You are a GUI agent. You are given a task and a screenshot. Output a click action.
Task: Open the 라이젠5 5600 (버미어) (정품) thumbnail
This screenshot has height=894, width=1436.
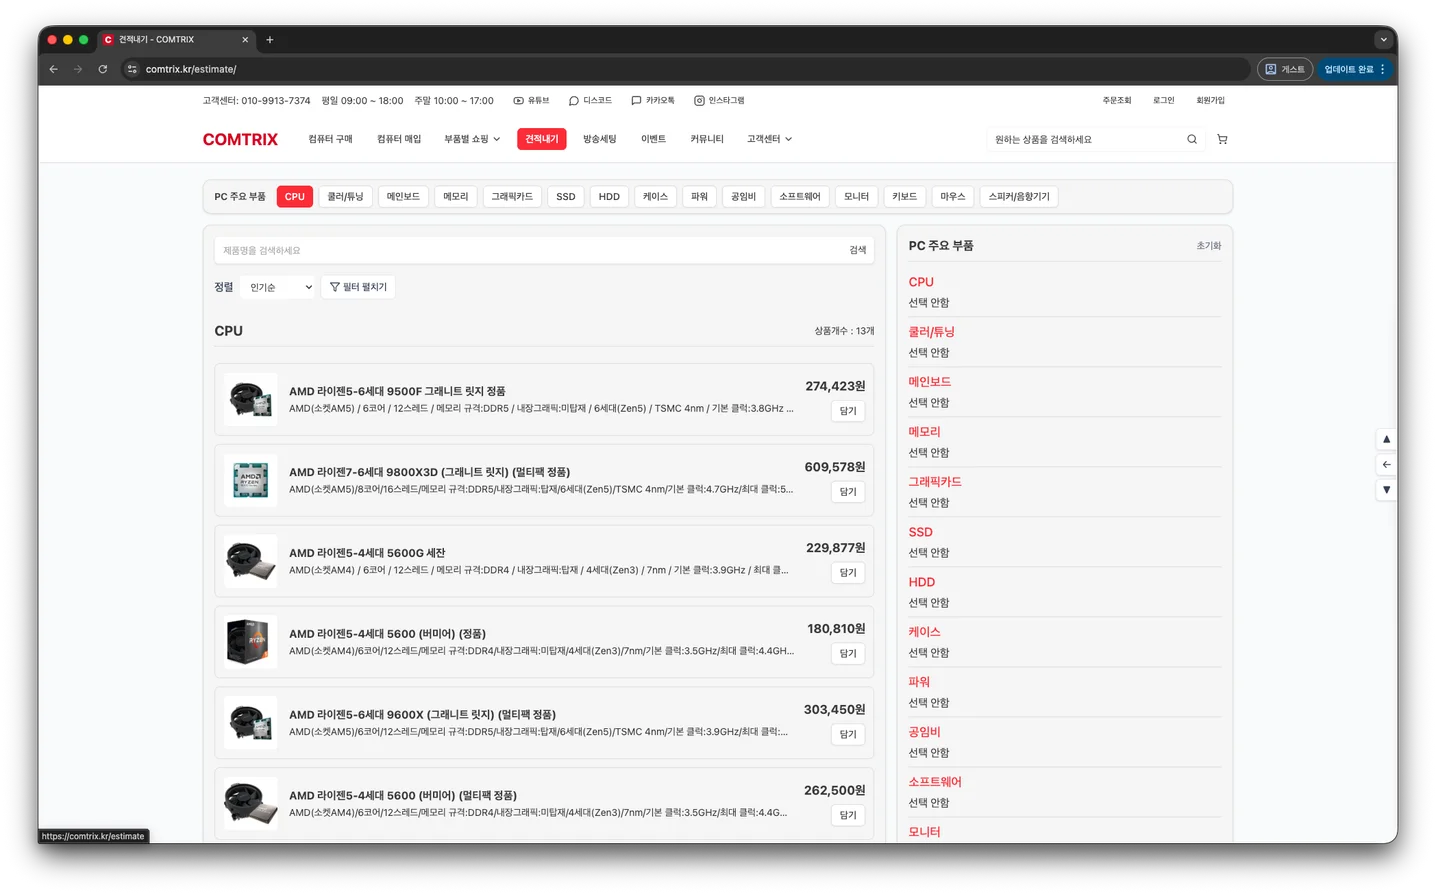pos(250,642)
